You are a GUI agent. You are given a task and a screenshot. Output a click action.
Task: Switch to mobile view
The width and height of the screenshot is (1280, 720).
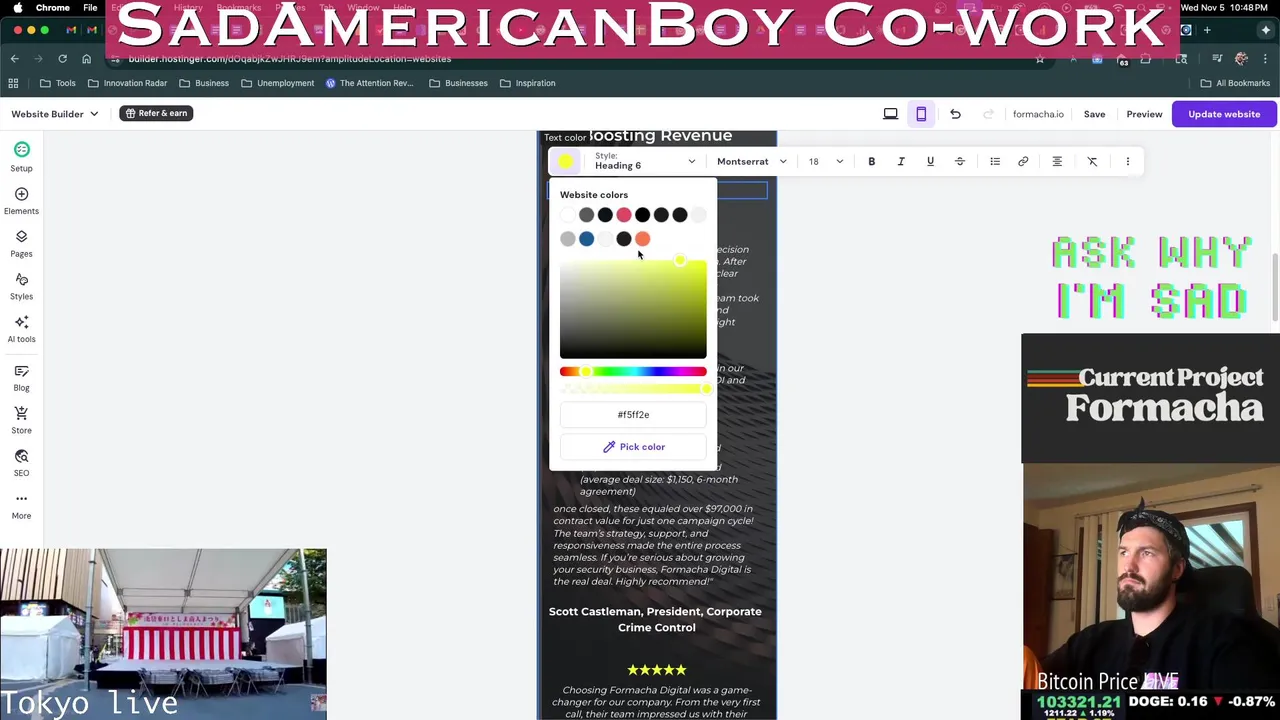(x=921, y=114)
